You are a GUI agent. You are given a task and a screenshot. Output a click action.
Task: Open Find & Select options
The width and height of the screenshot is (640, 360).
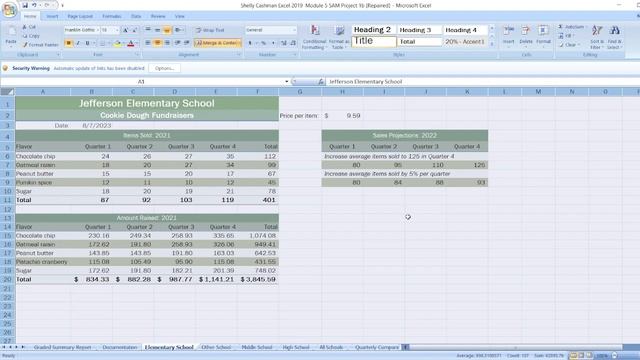pos(614,37)
